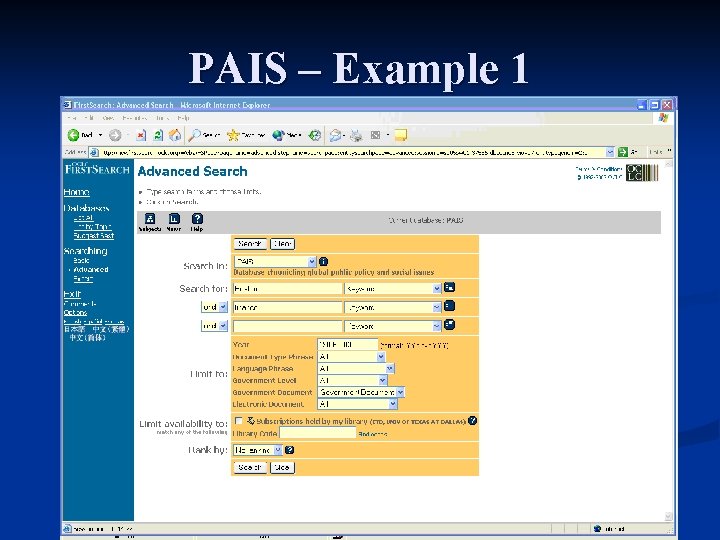Click the top Search button
720x540 pixels.
click(x=250, y=244)
